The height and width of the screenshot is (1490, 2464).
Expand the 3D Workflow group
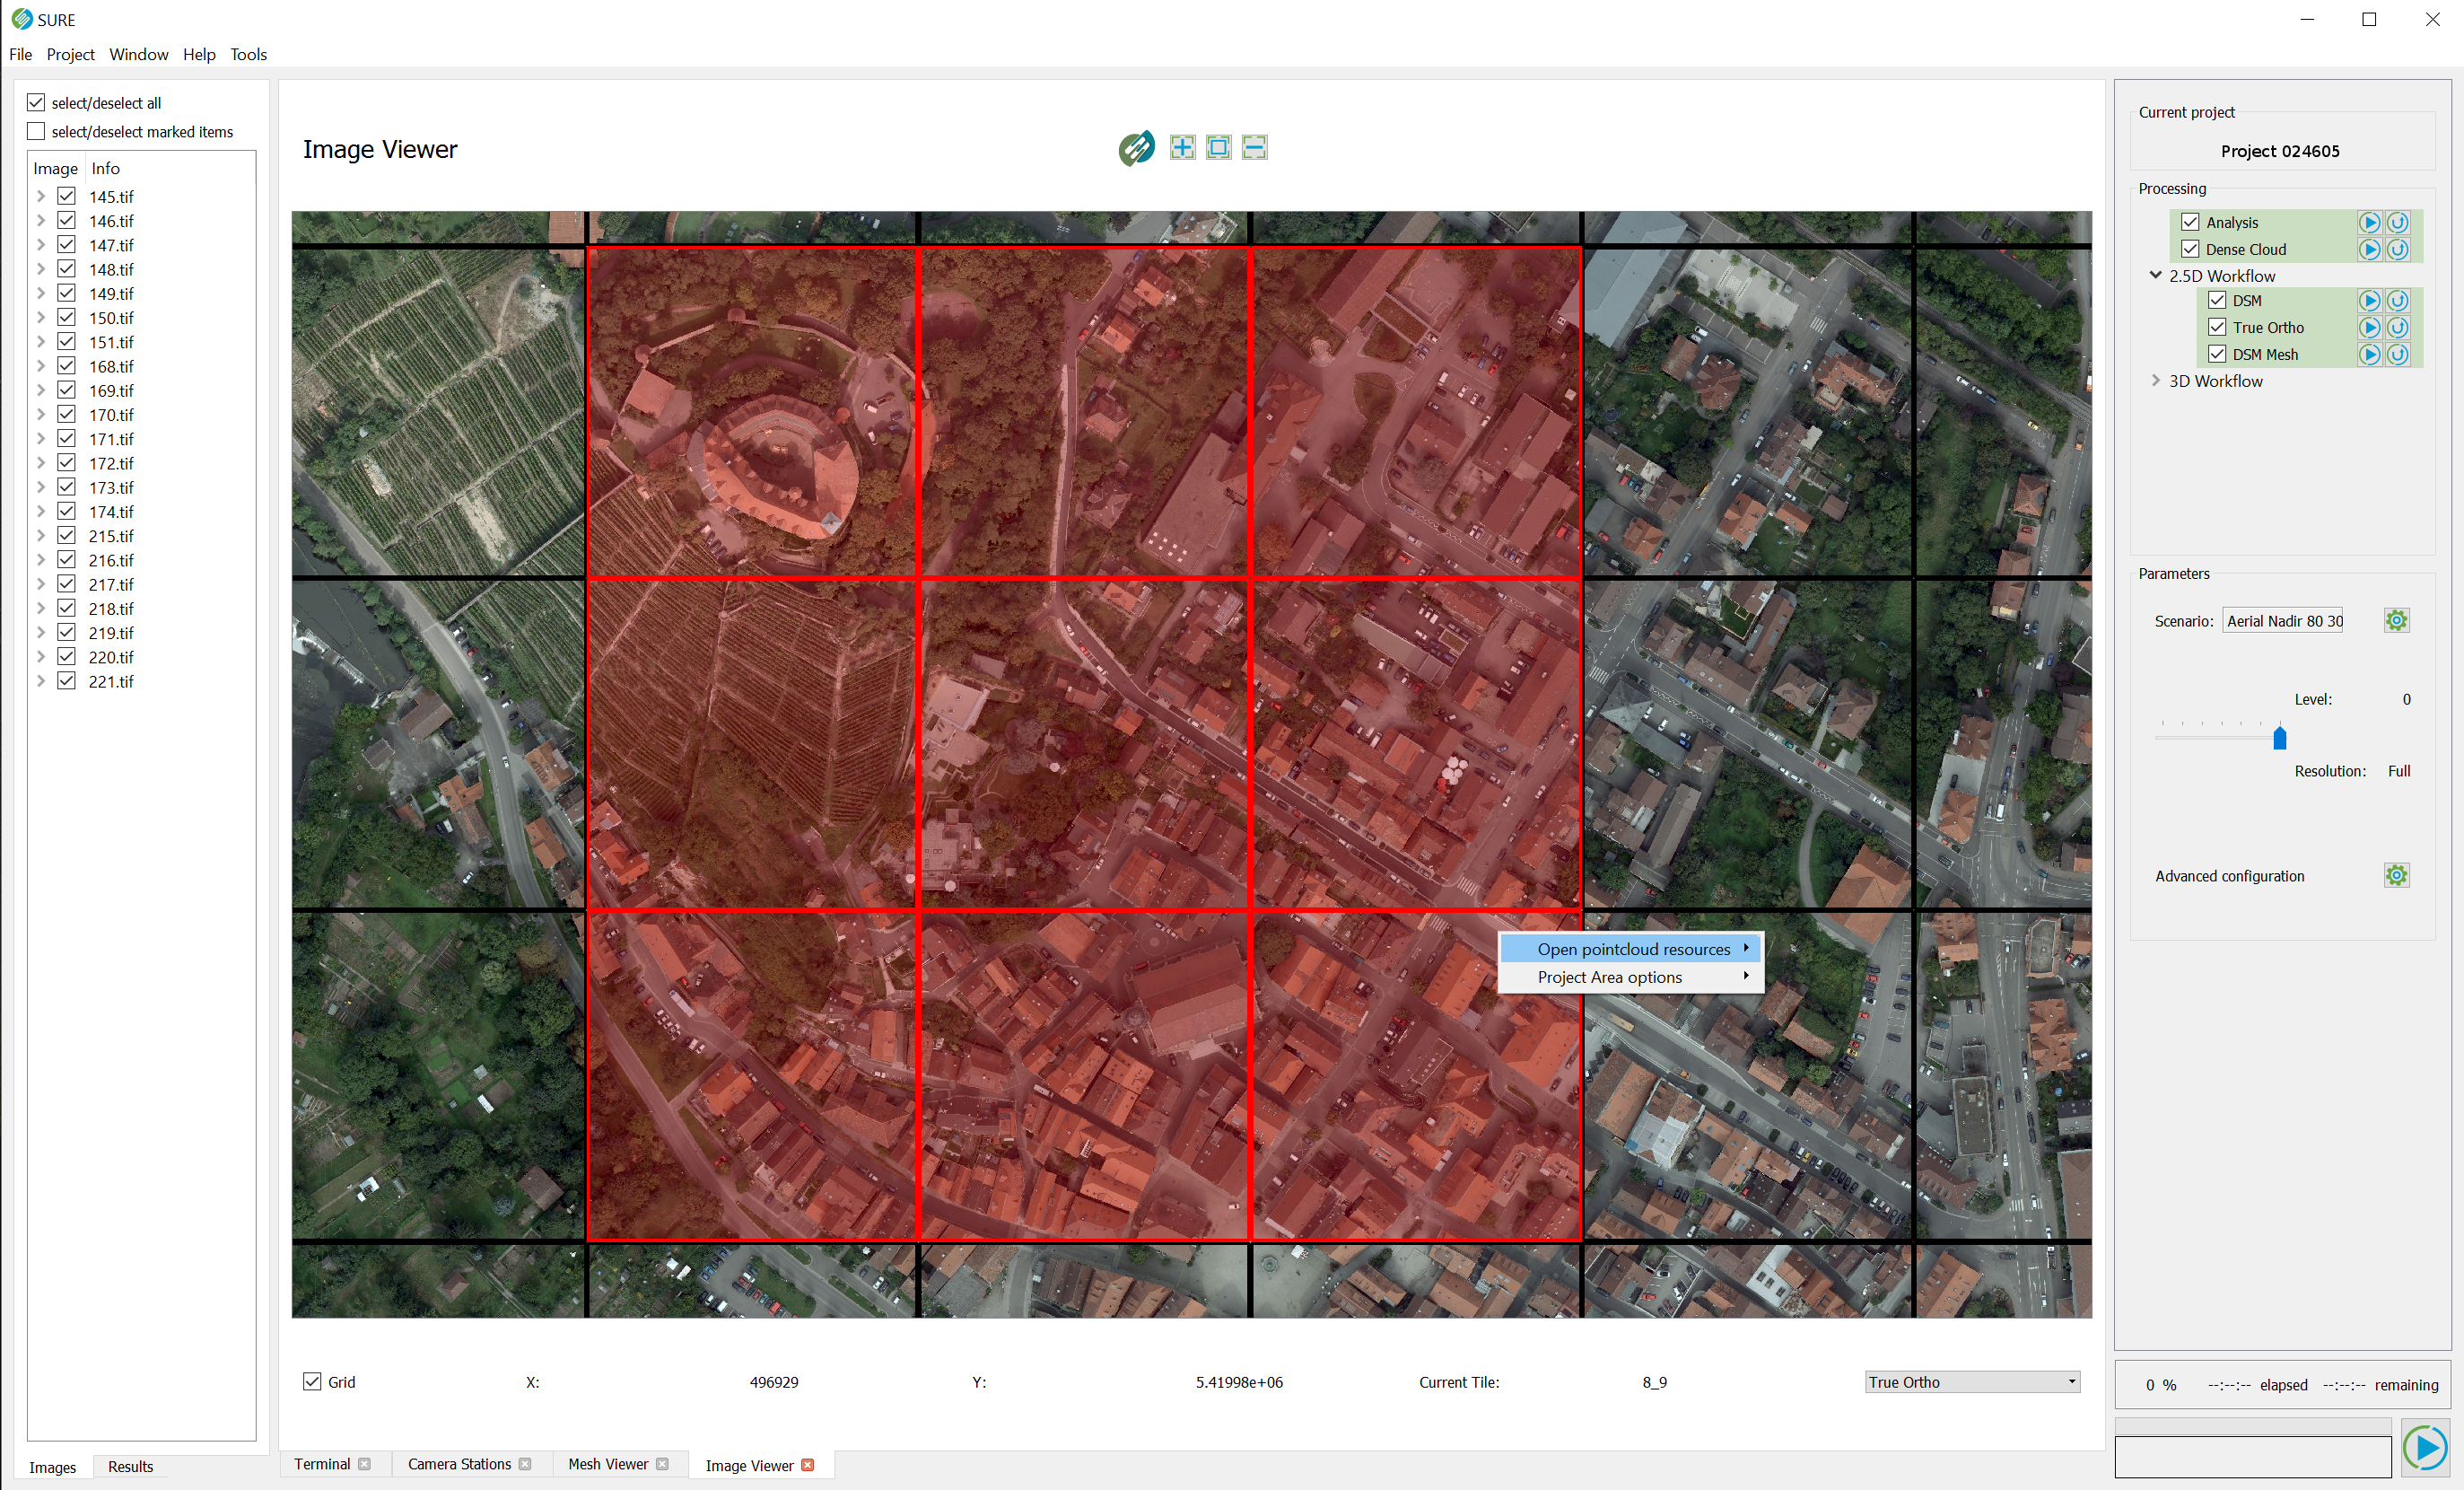coord(2156,380)
